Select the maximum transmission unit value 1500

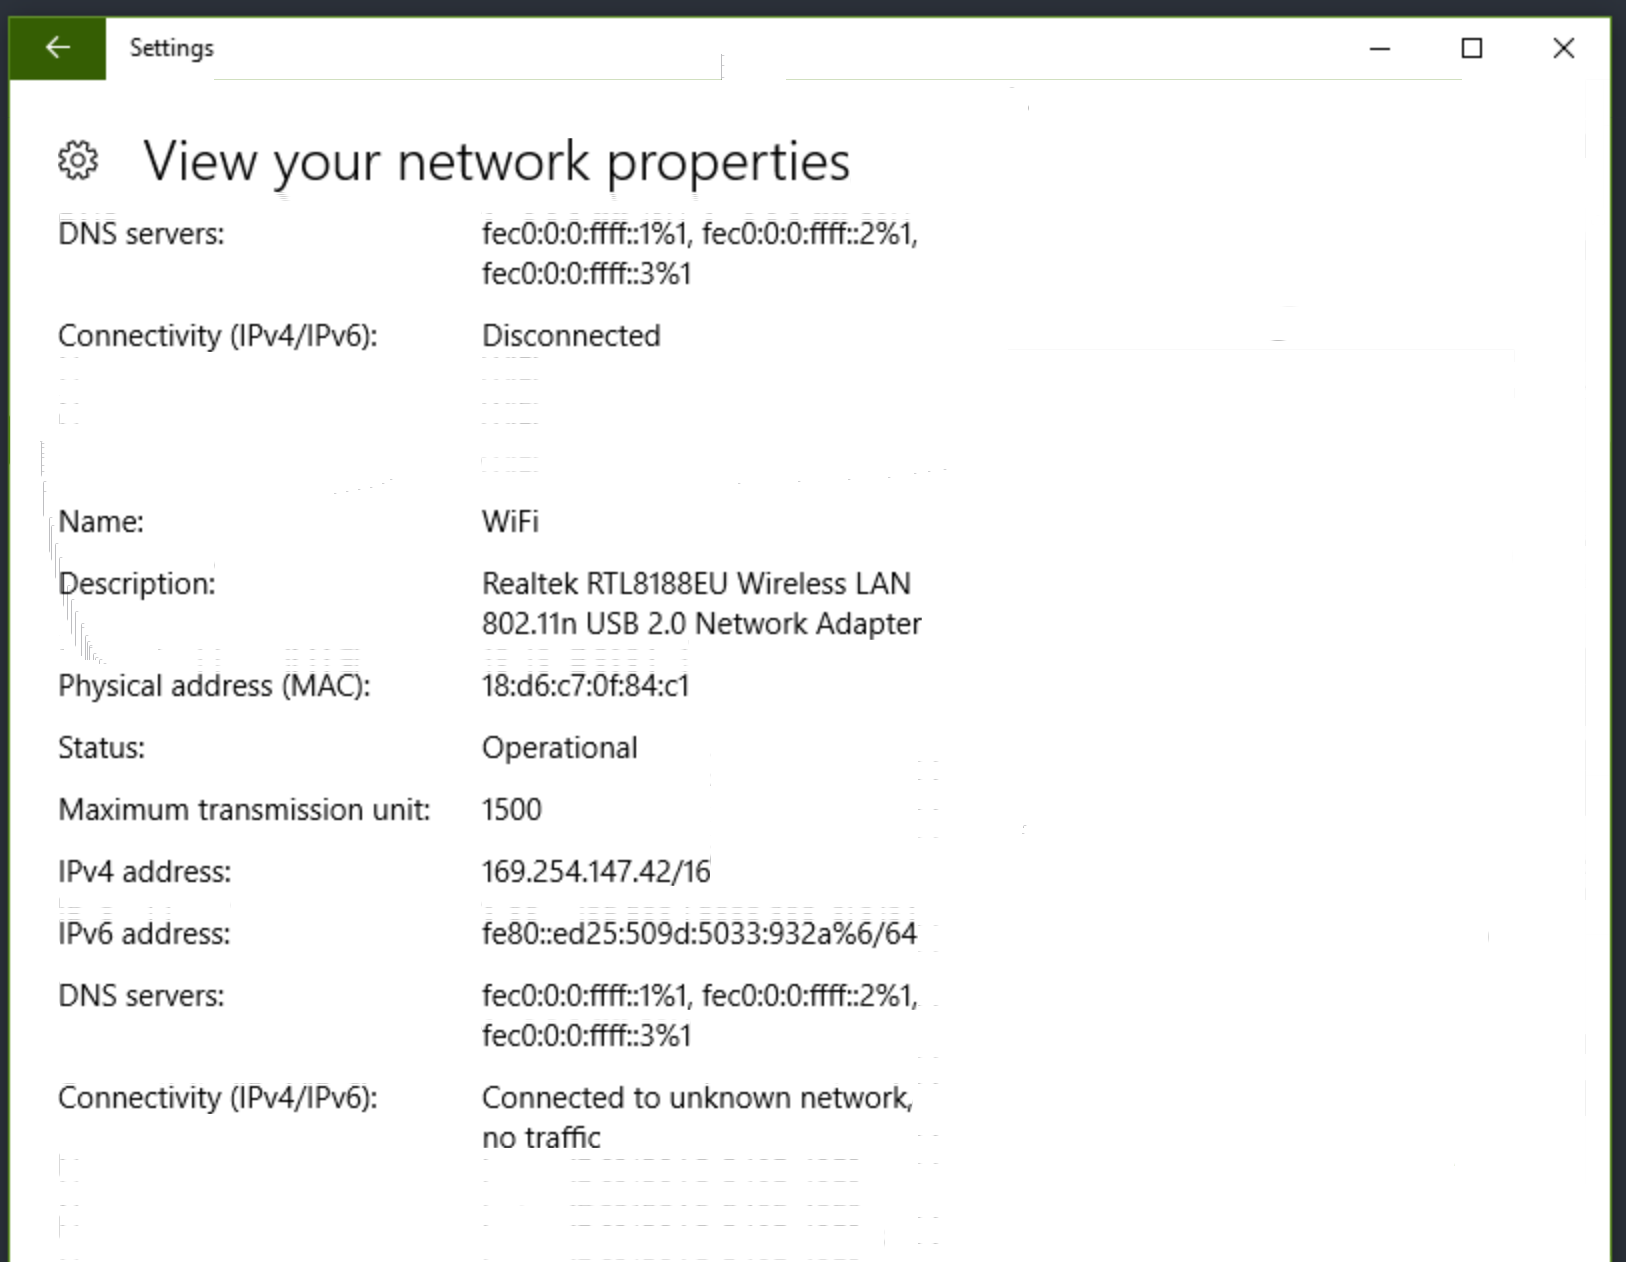pyautogui.click(x=511, y=809)
